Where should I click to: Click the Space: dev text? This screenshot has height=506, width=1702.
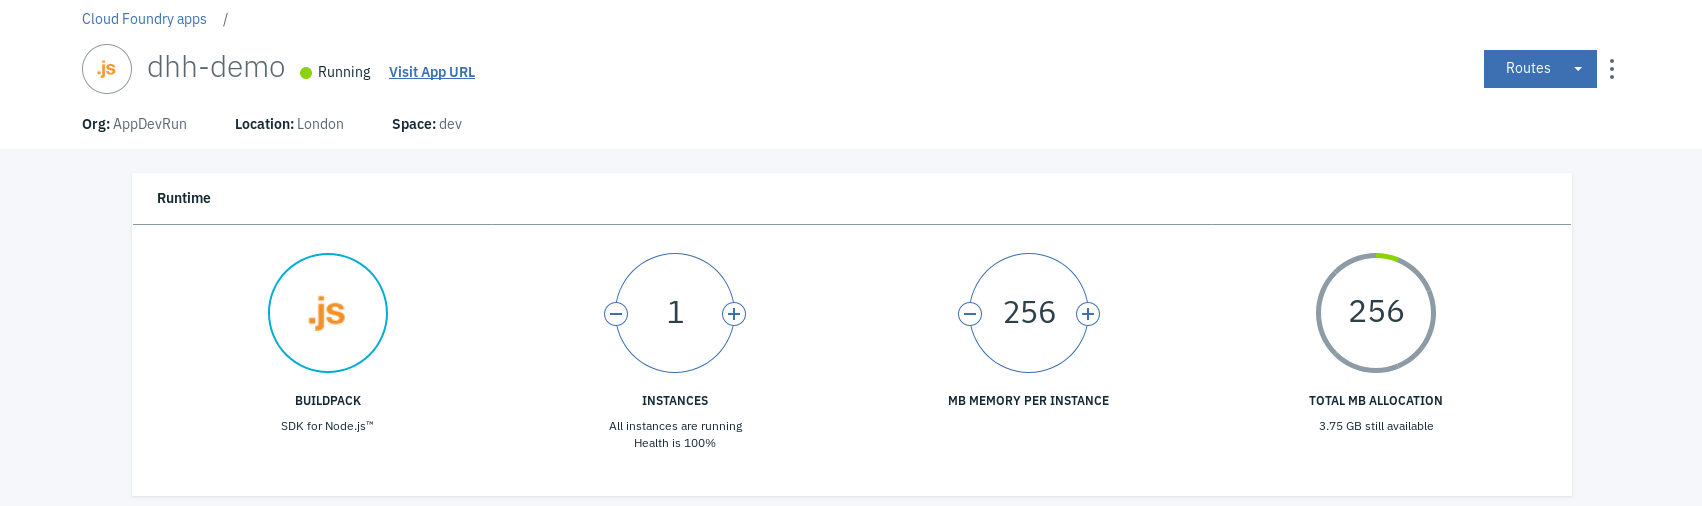(427, 124)
